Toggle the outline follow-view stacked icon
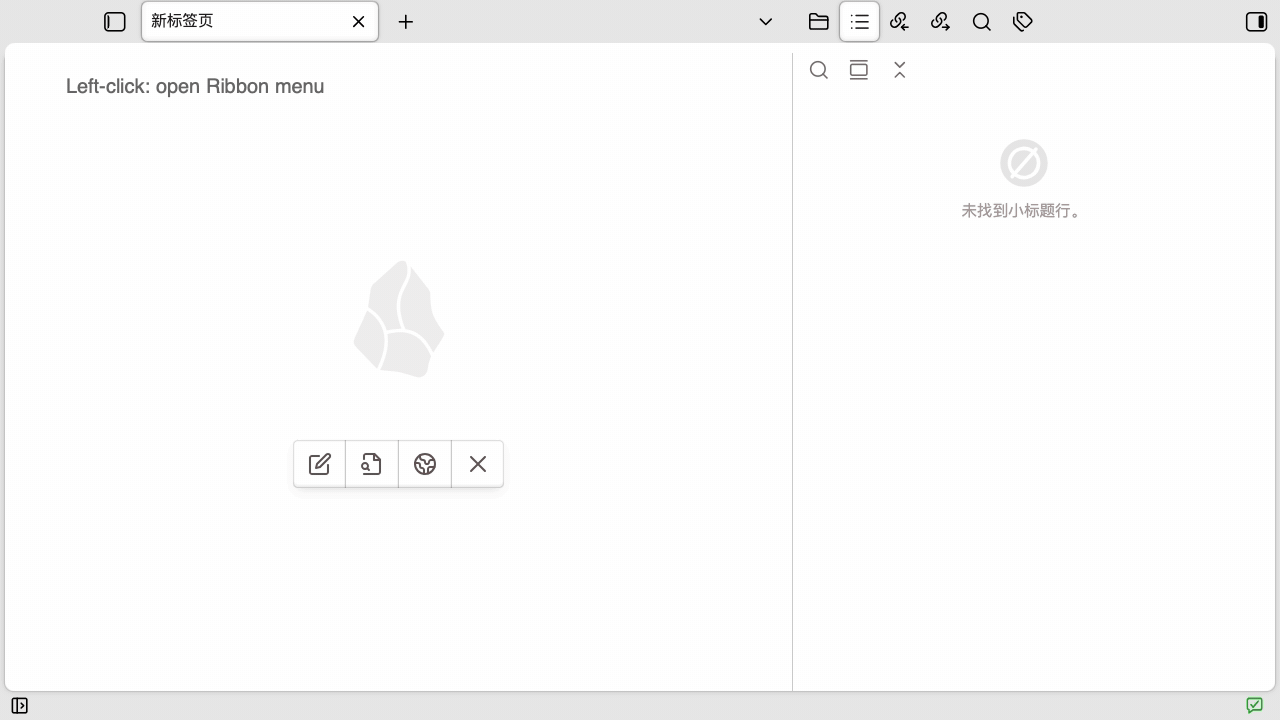Screen dimensions: 1280x720 859,70
